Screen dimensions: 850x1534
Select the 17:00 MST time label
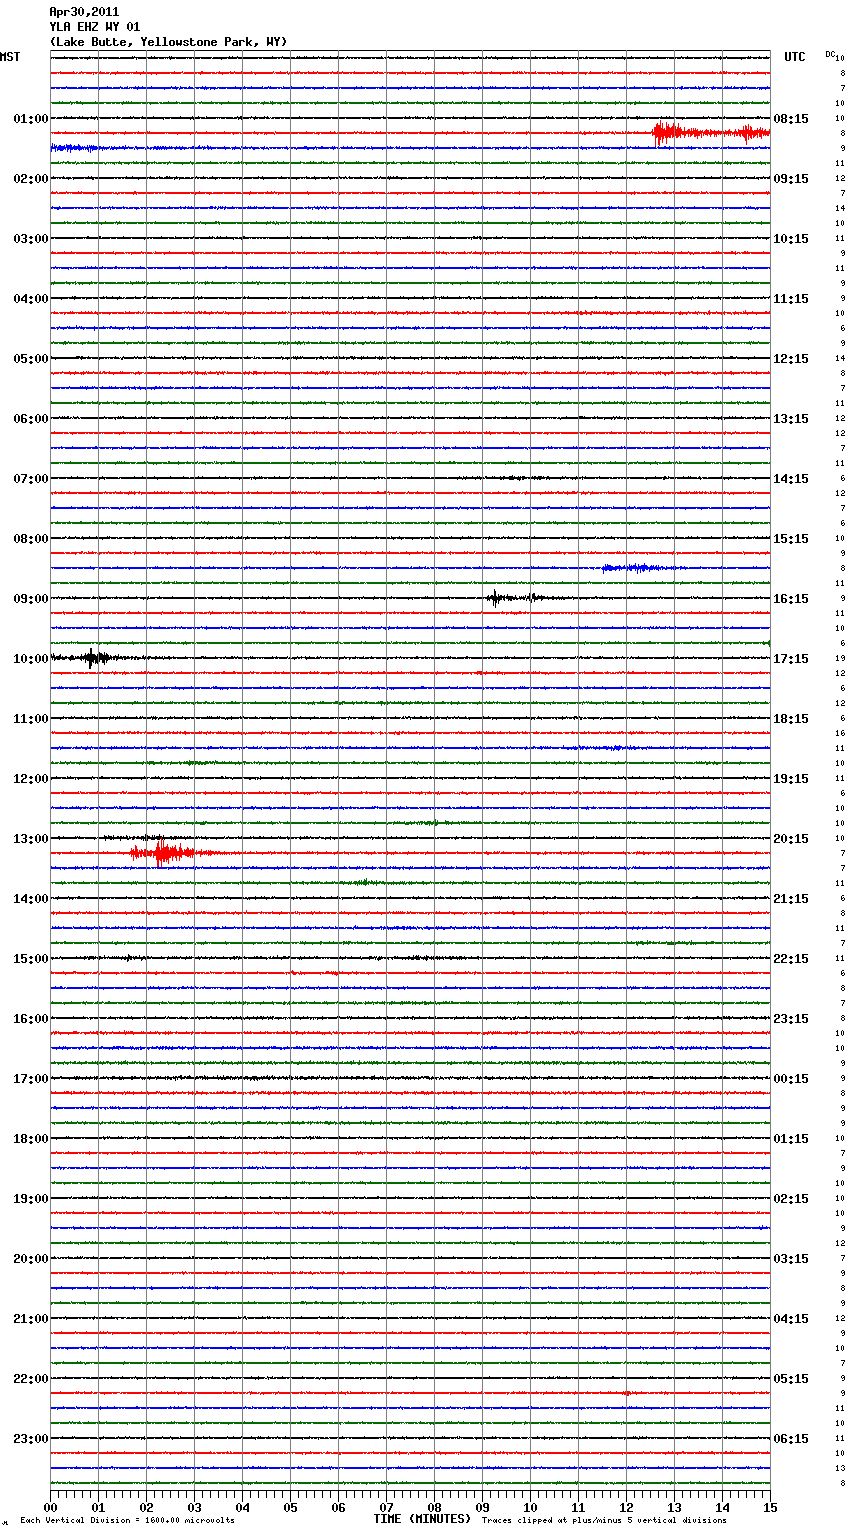click(31, 1079)
